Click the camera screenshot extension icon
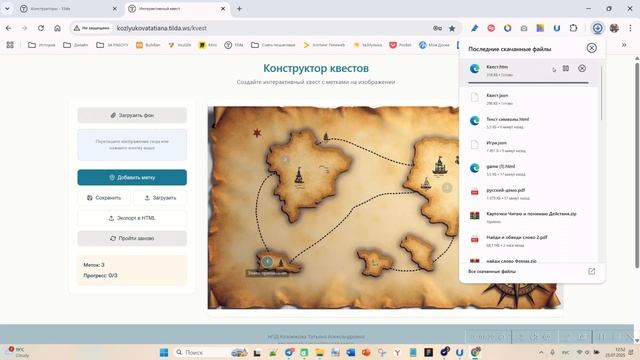The image size is (640, 360). pos(524,28)
